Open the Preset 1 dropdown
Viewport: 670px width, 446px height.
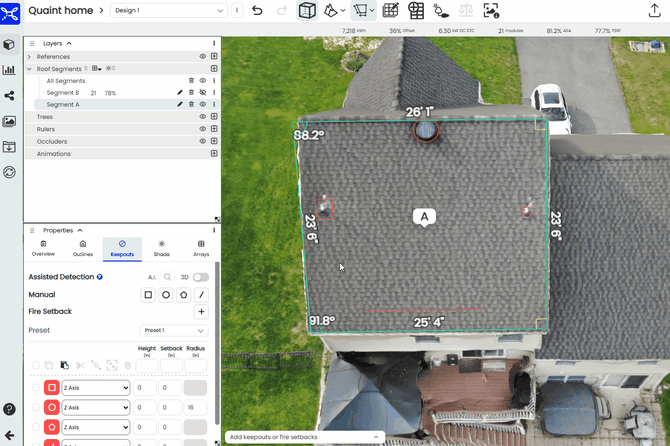174,330
